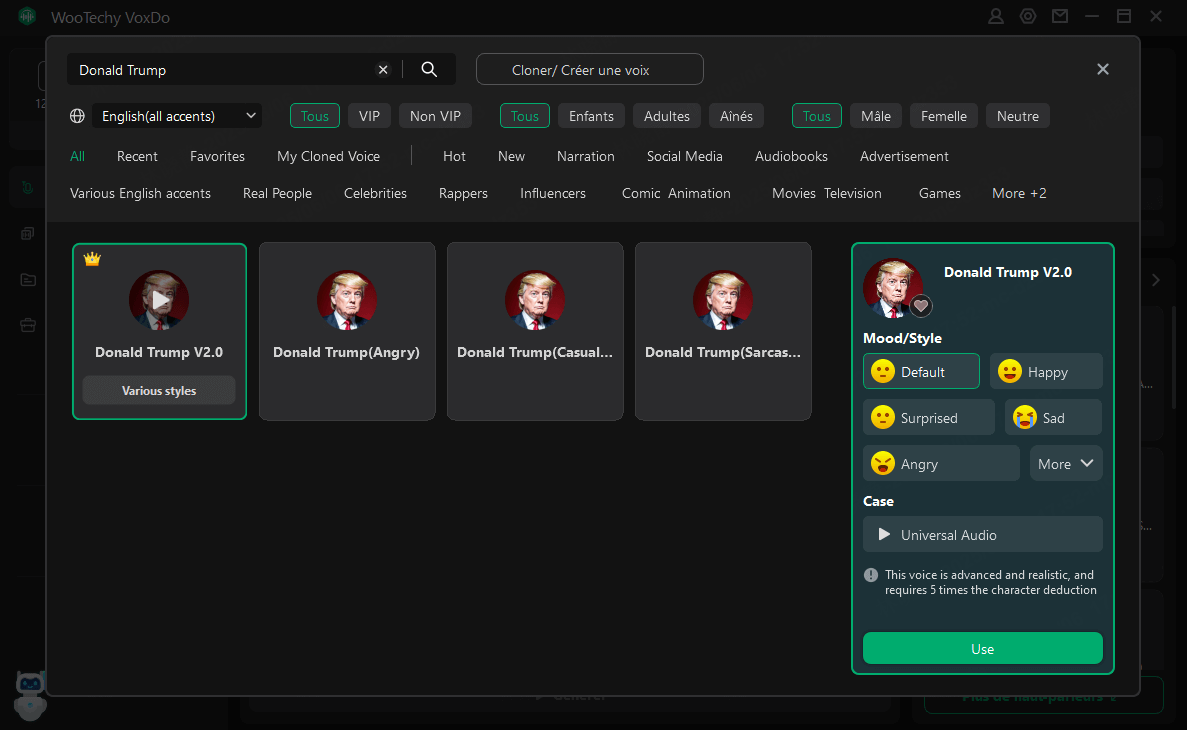The image size is (1187, 730).
Task: Click Cloner/ Créer une voix button
Action: coord(590,70)
